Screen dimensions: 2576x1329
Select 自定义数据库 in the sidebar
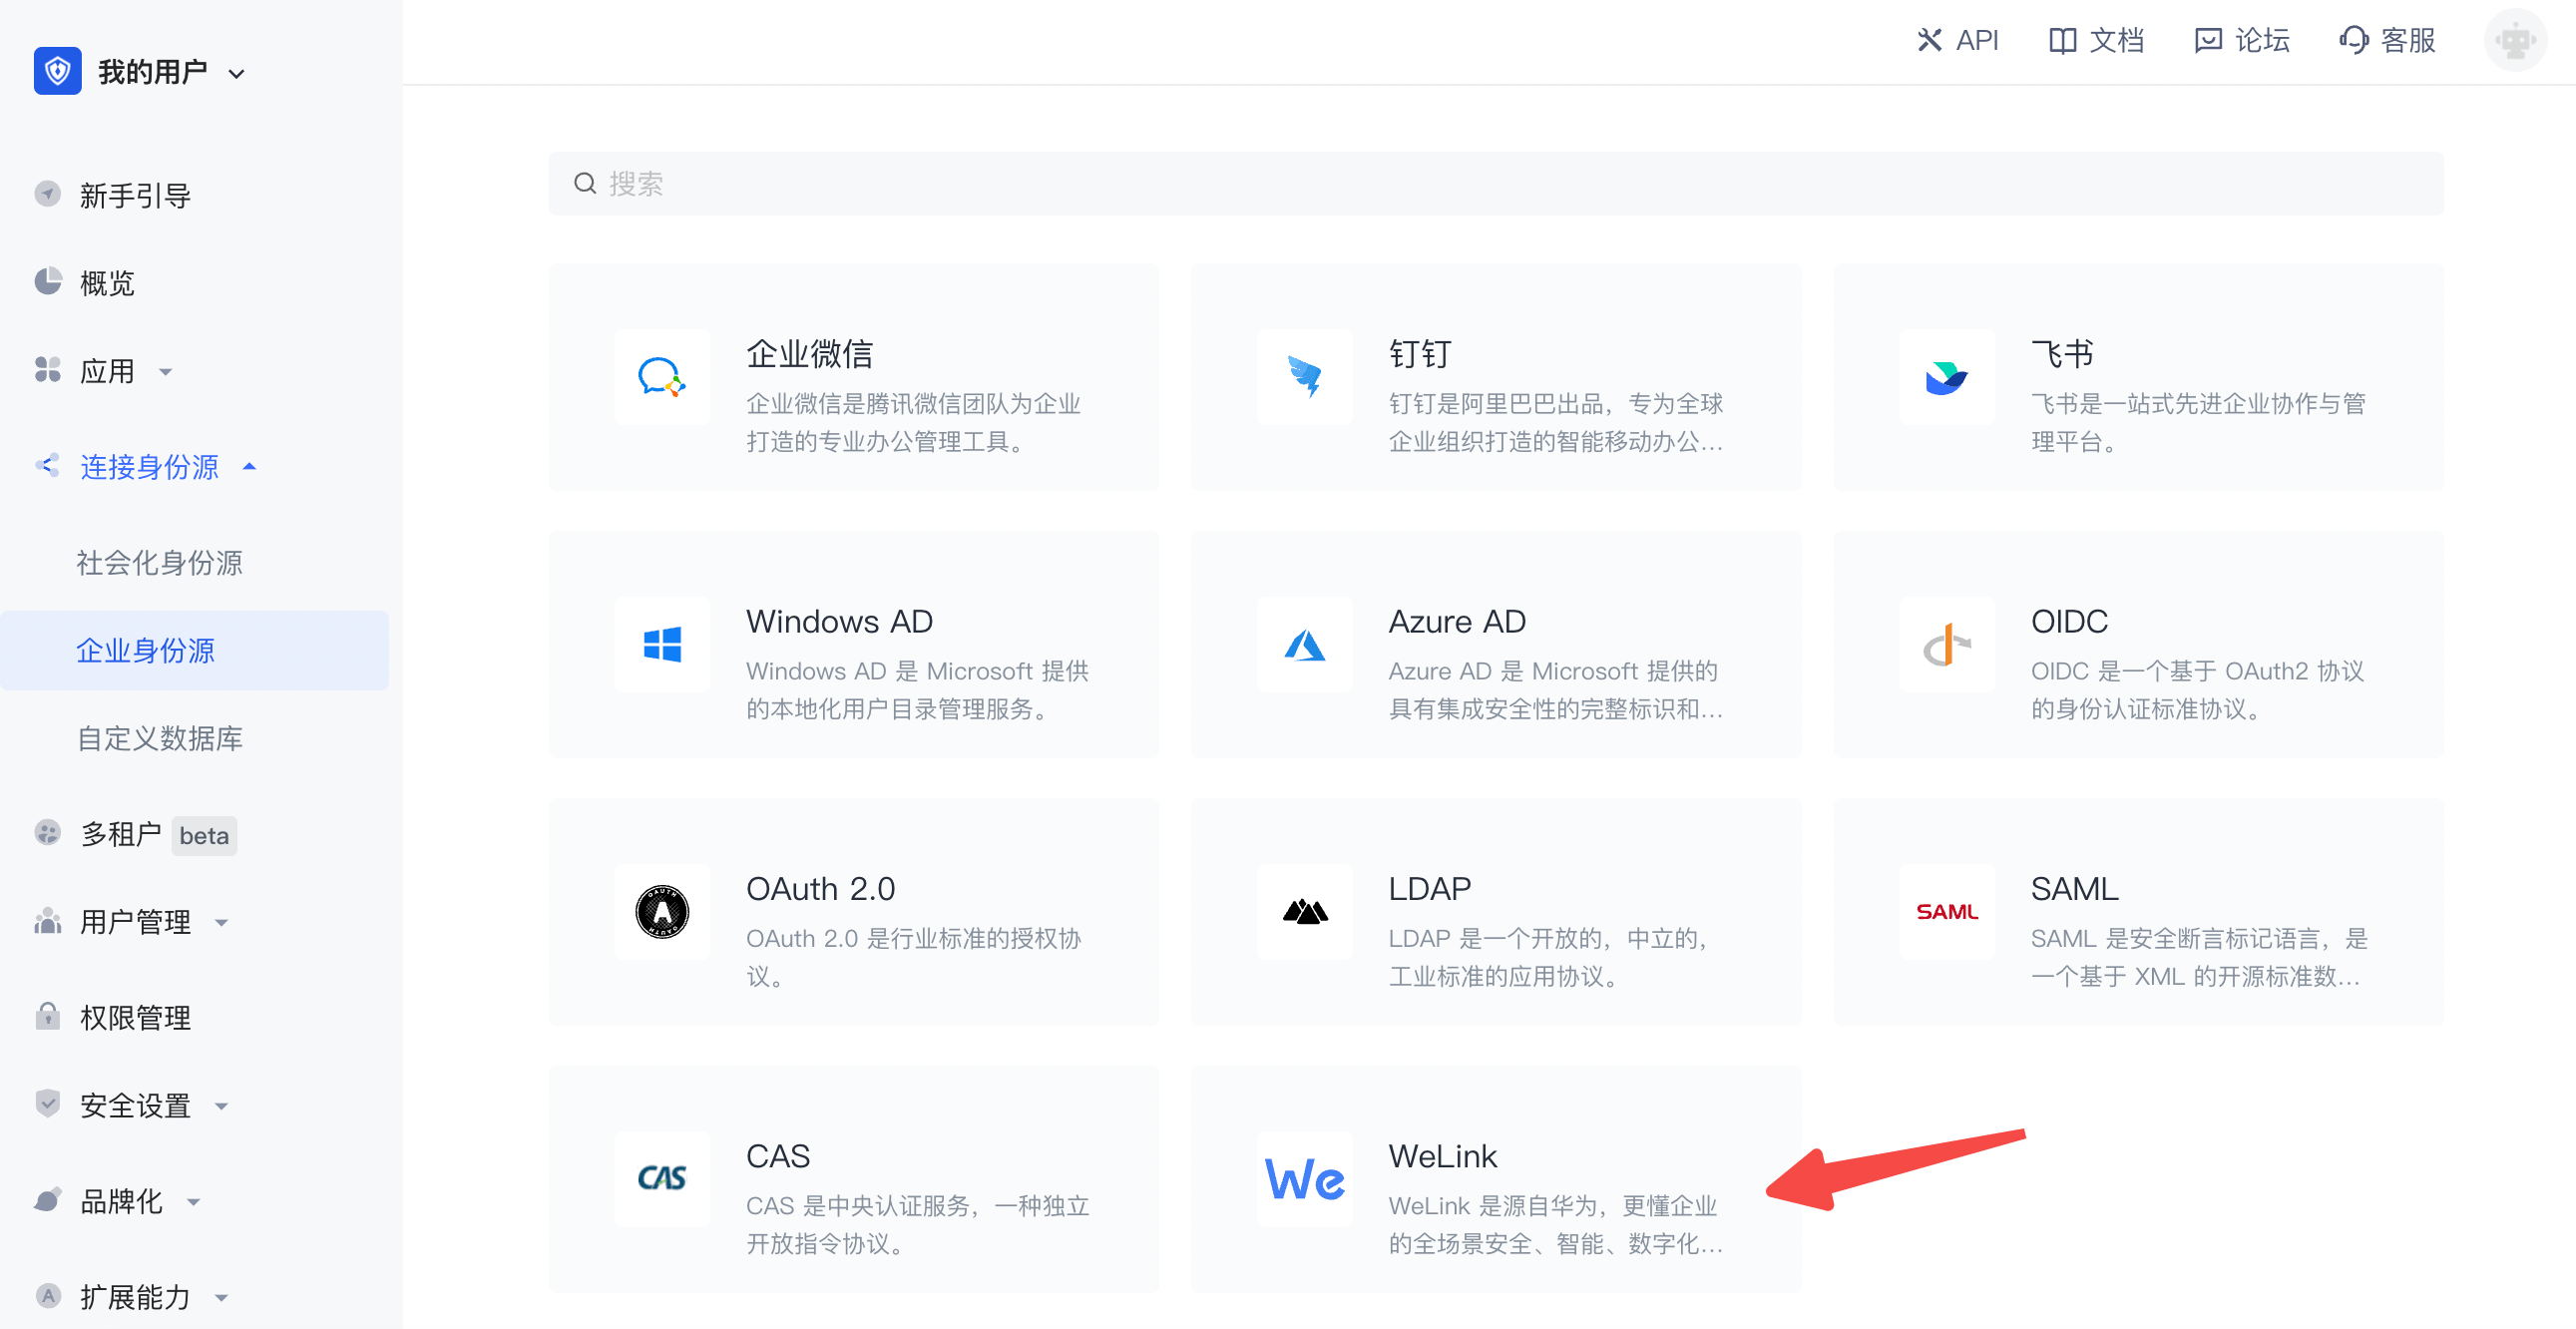[160, 738]
